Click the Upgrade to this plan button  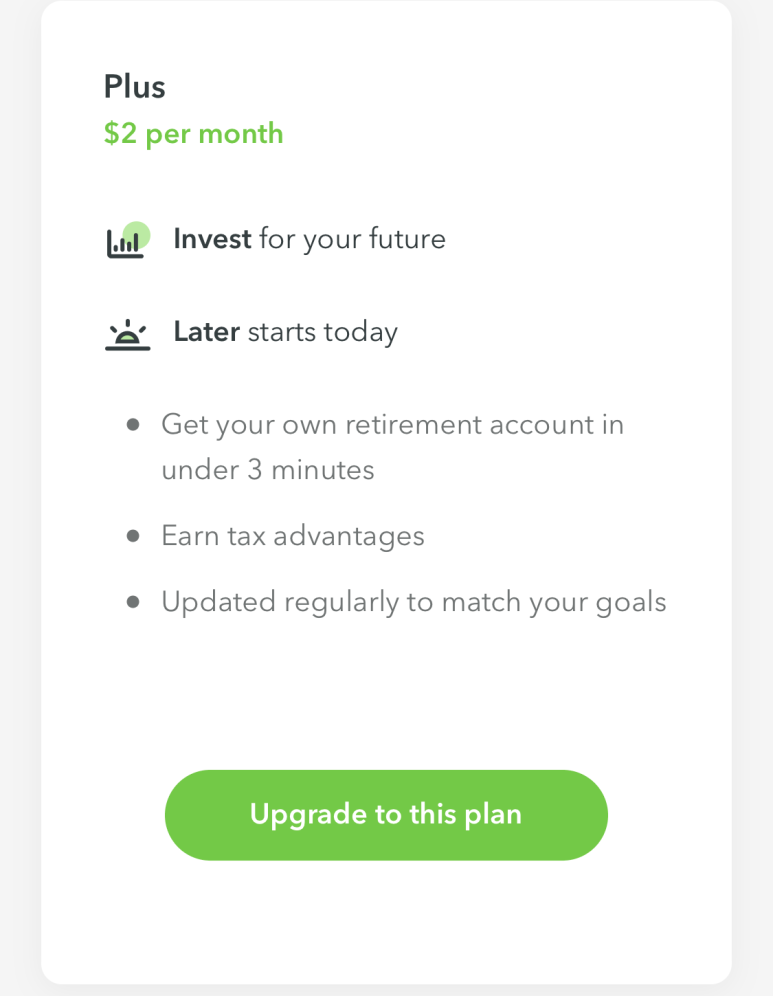tap(386, 815)
